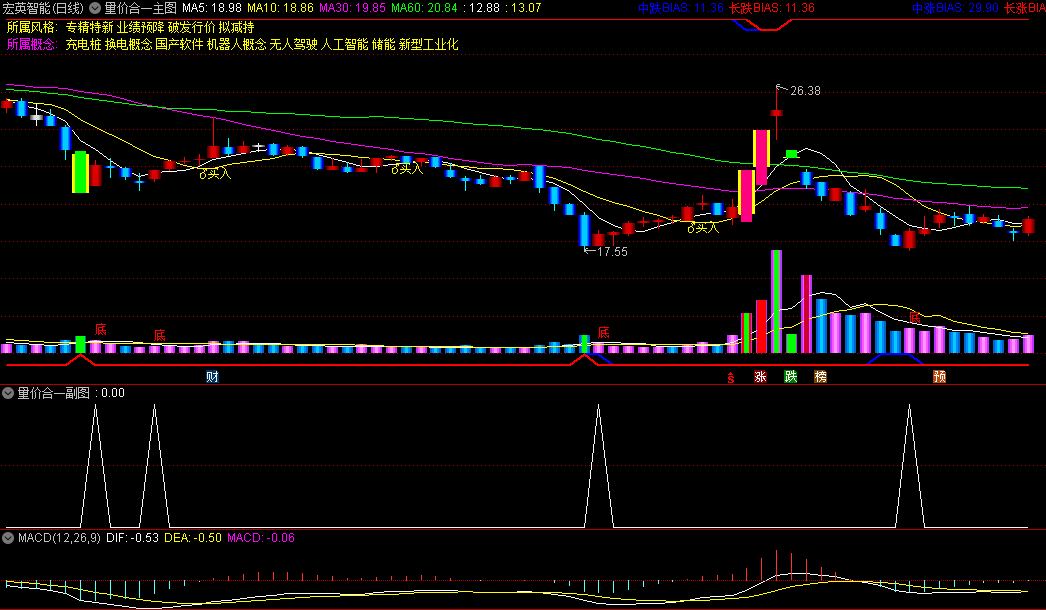The image size is (1046, 610).
Task: Open the 涨 event marker icon
Action: (760, 376)
